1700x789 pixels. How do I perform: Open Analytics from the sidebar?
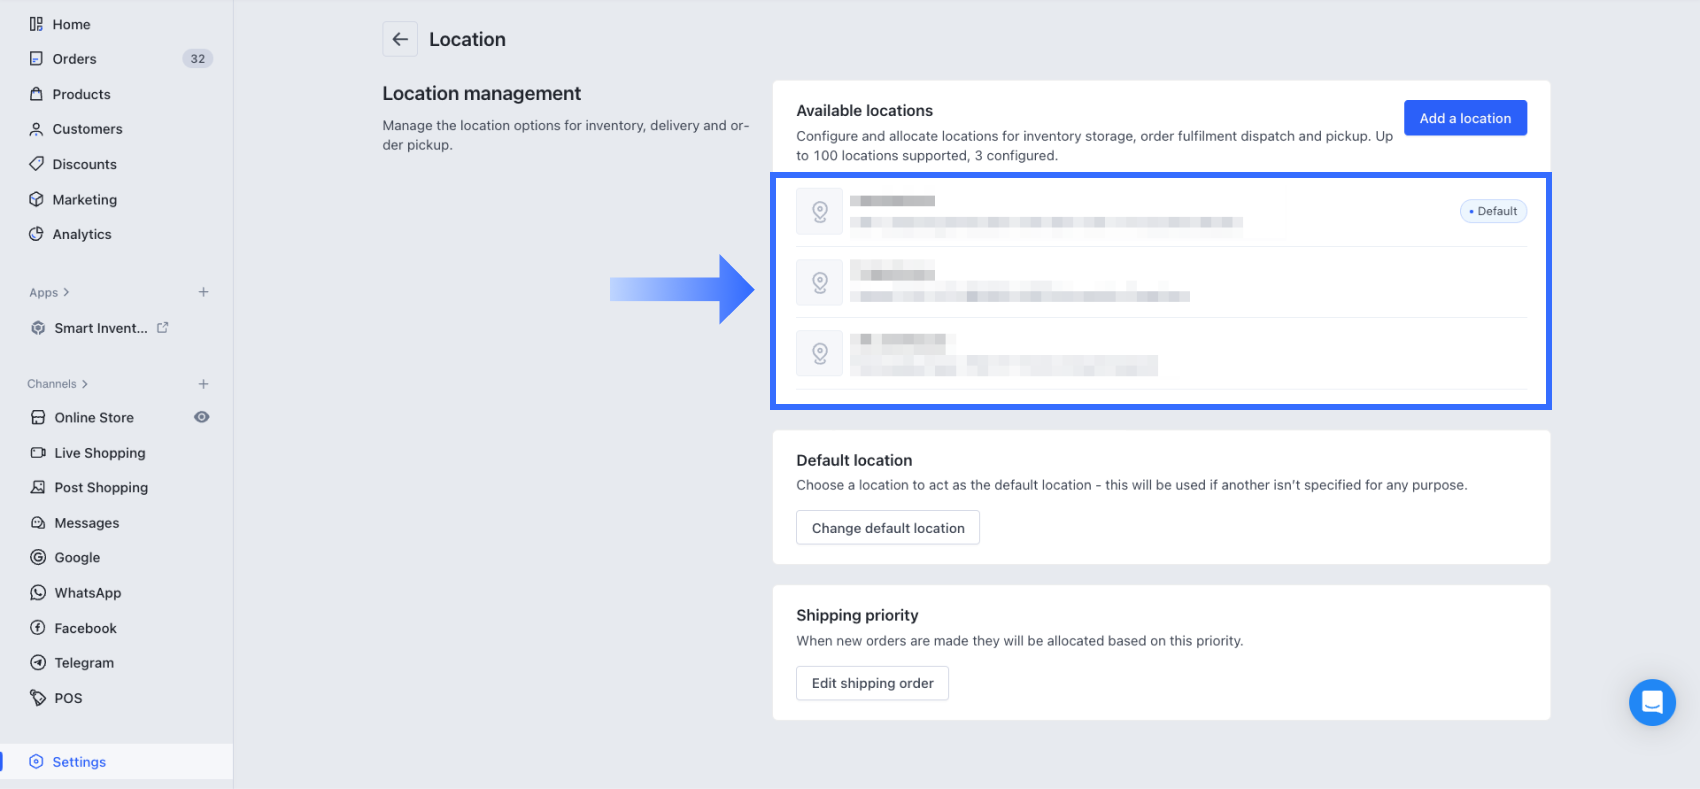tap(82, 234)
